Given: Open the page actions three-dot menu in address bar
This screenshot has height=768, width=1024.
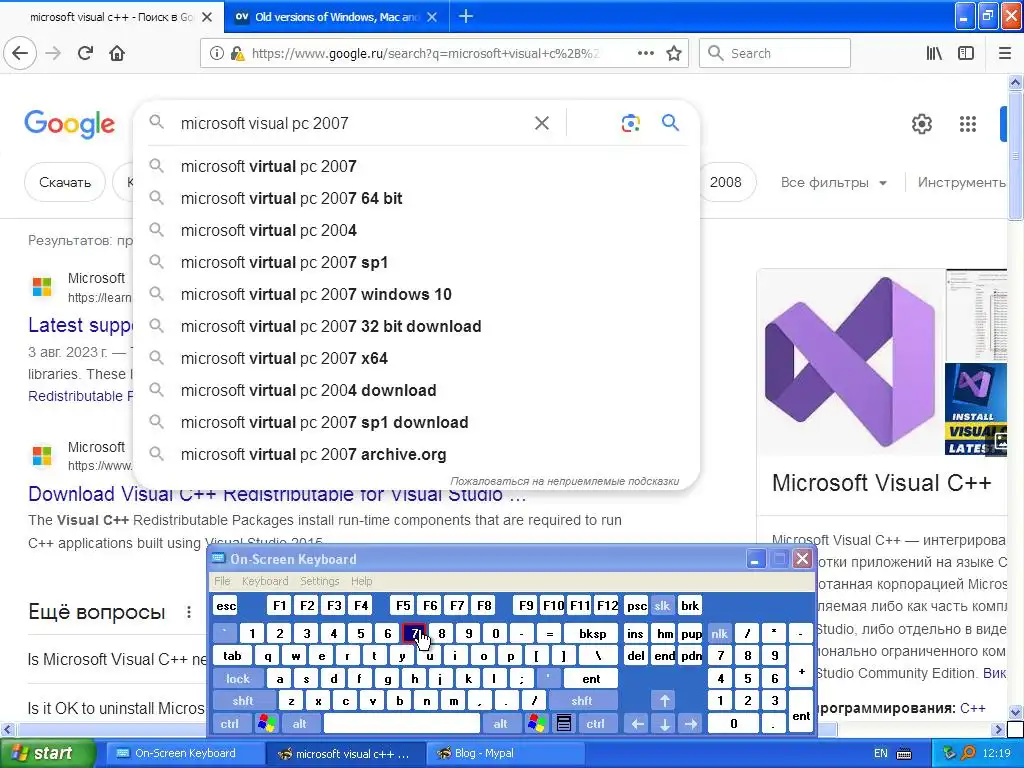Looking at the screenshot, I should point(645,53).
